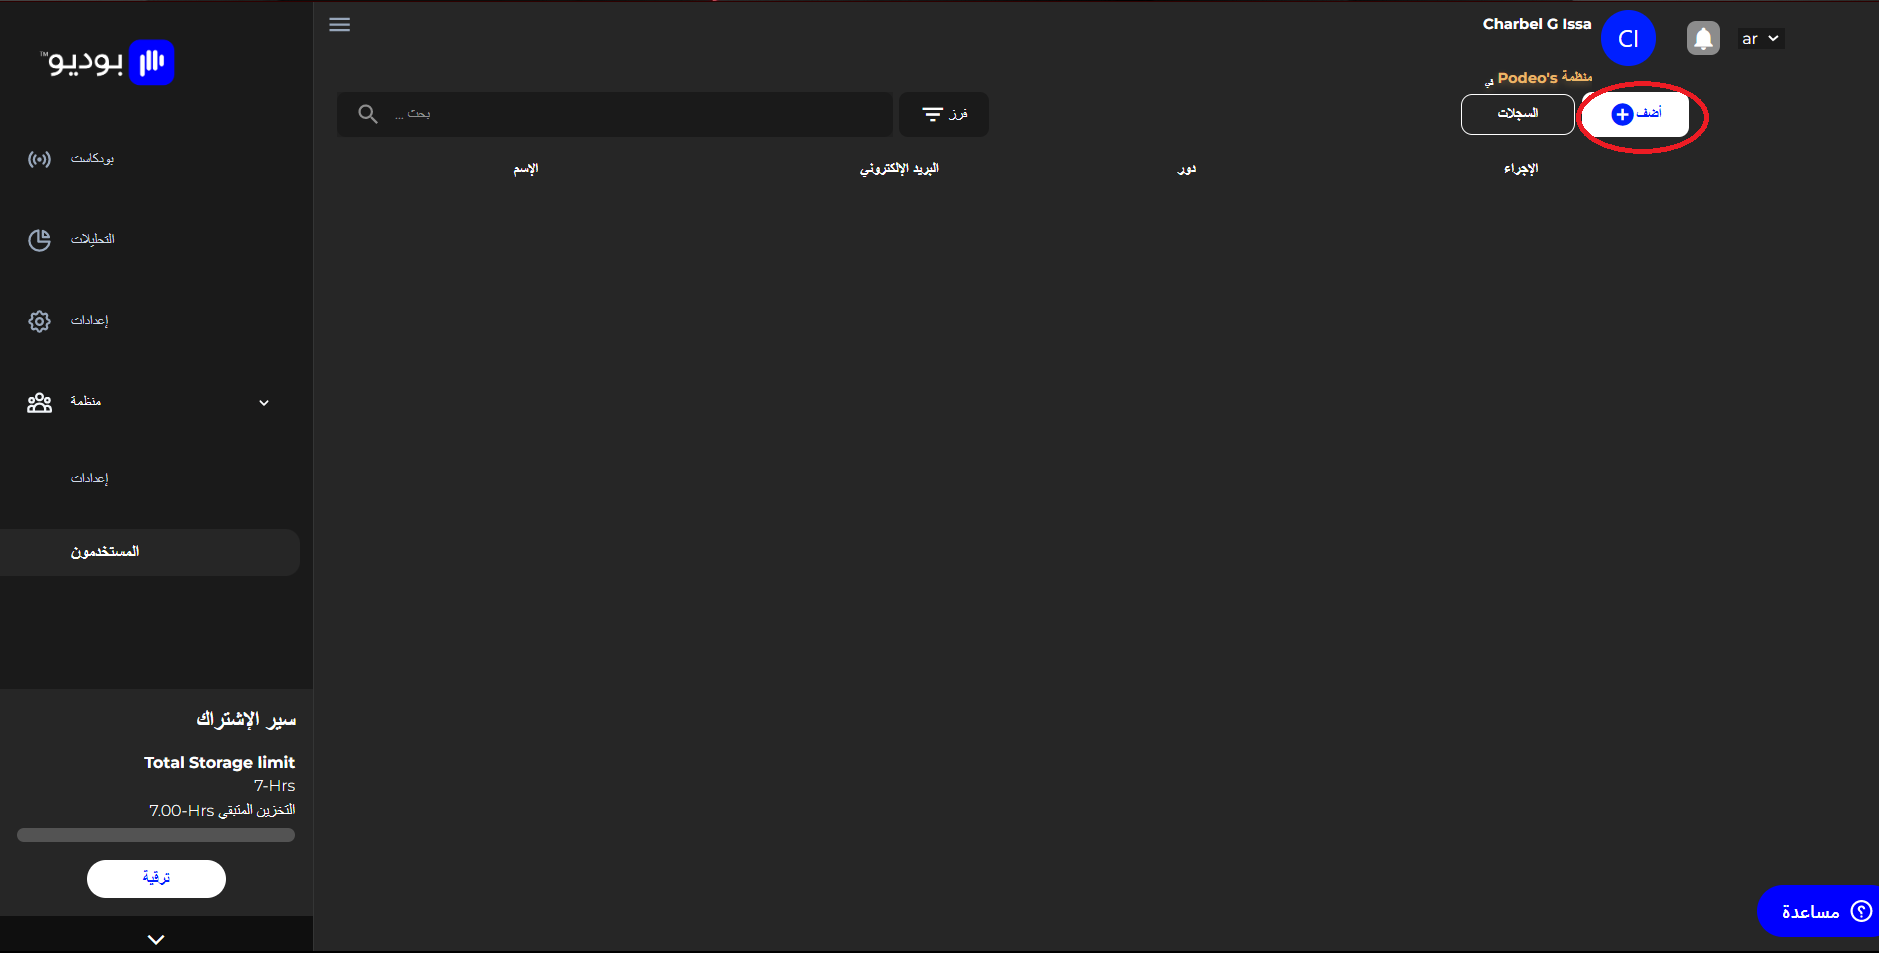Screen dimensions: 1879x953
Task: Click the Total Storage limit label
Action: point(219,762)
